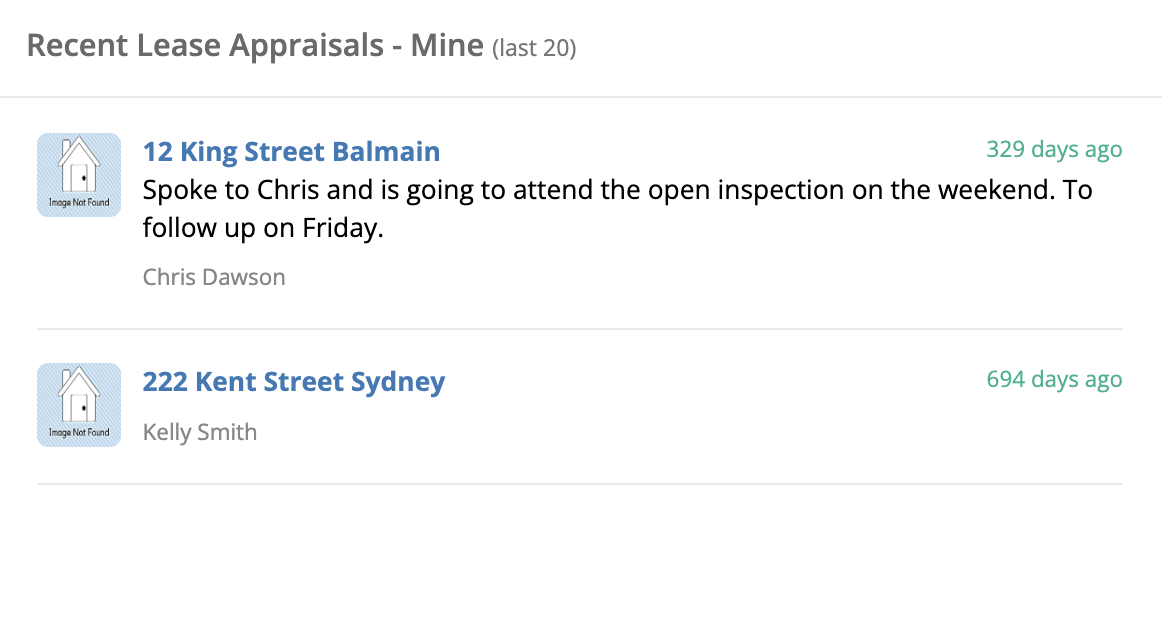1162x642 pixels.
Task: Click the house door icon in King Street thumbnail
Action: click(80, 178)
